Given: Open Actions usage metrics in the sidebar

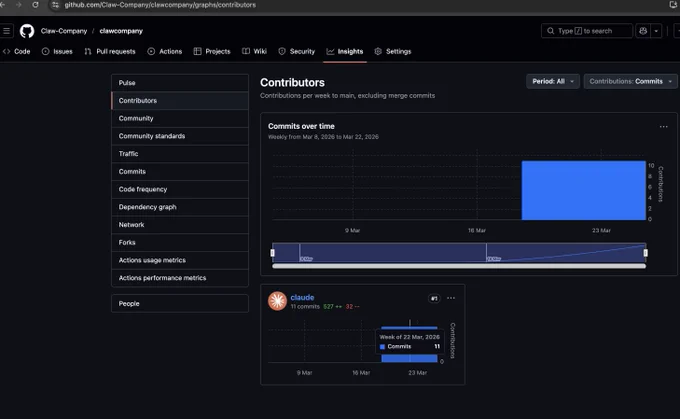Looking at the screenshot, I should tap(180, 260).
